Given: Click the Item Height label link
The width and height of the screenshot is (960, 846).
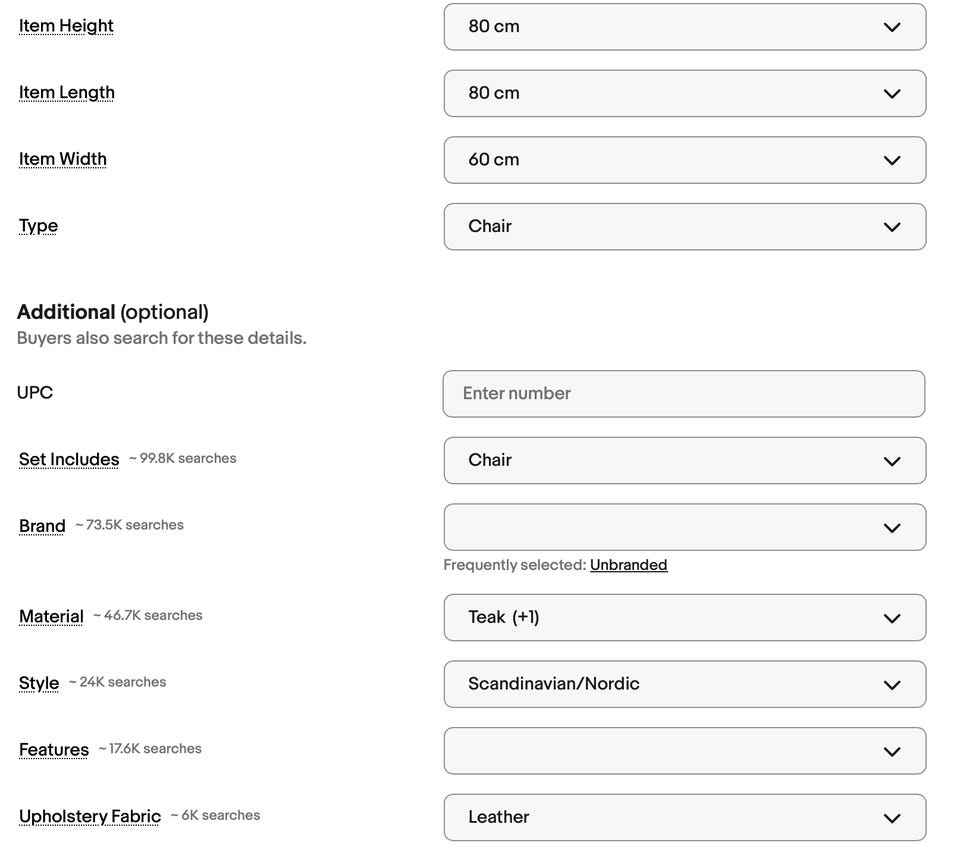Looking at the screenshot, I should point(66,26).
